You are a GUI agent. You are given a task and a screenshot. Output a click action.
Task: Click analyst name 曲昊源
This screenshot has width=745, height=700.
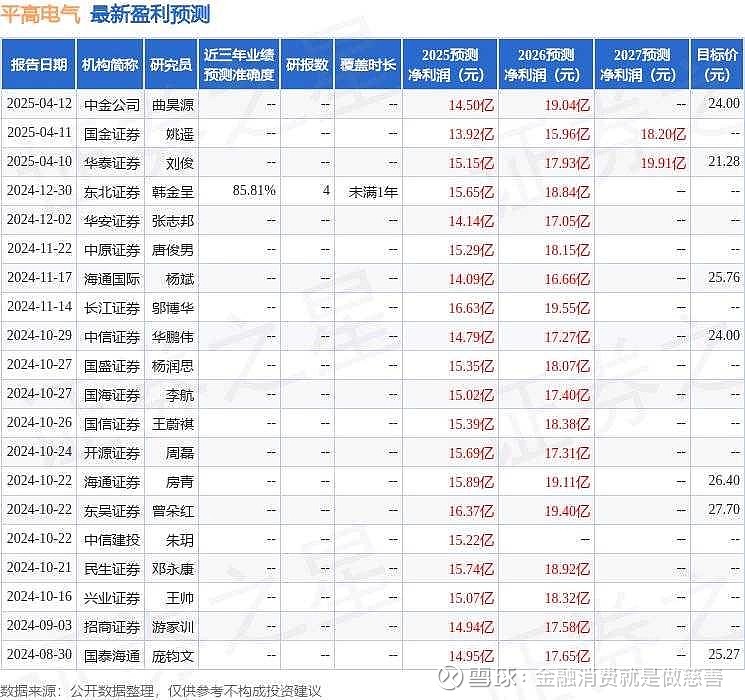[x=173, y=105]
